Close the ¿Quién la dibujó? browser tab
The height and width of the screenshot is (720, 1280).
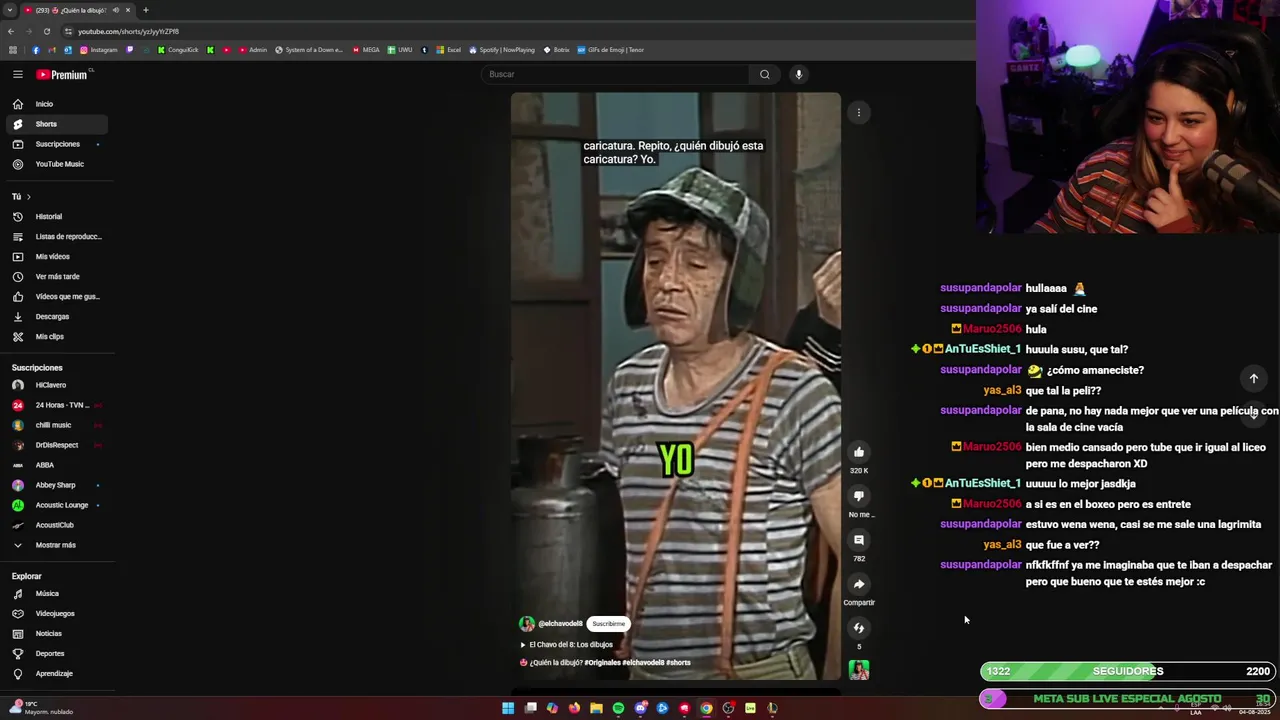pyautogui.click(x=128, y=10)
